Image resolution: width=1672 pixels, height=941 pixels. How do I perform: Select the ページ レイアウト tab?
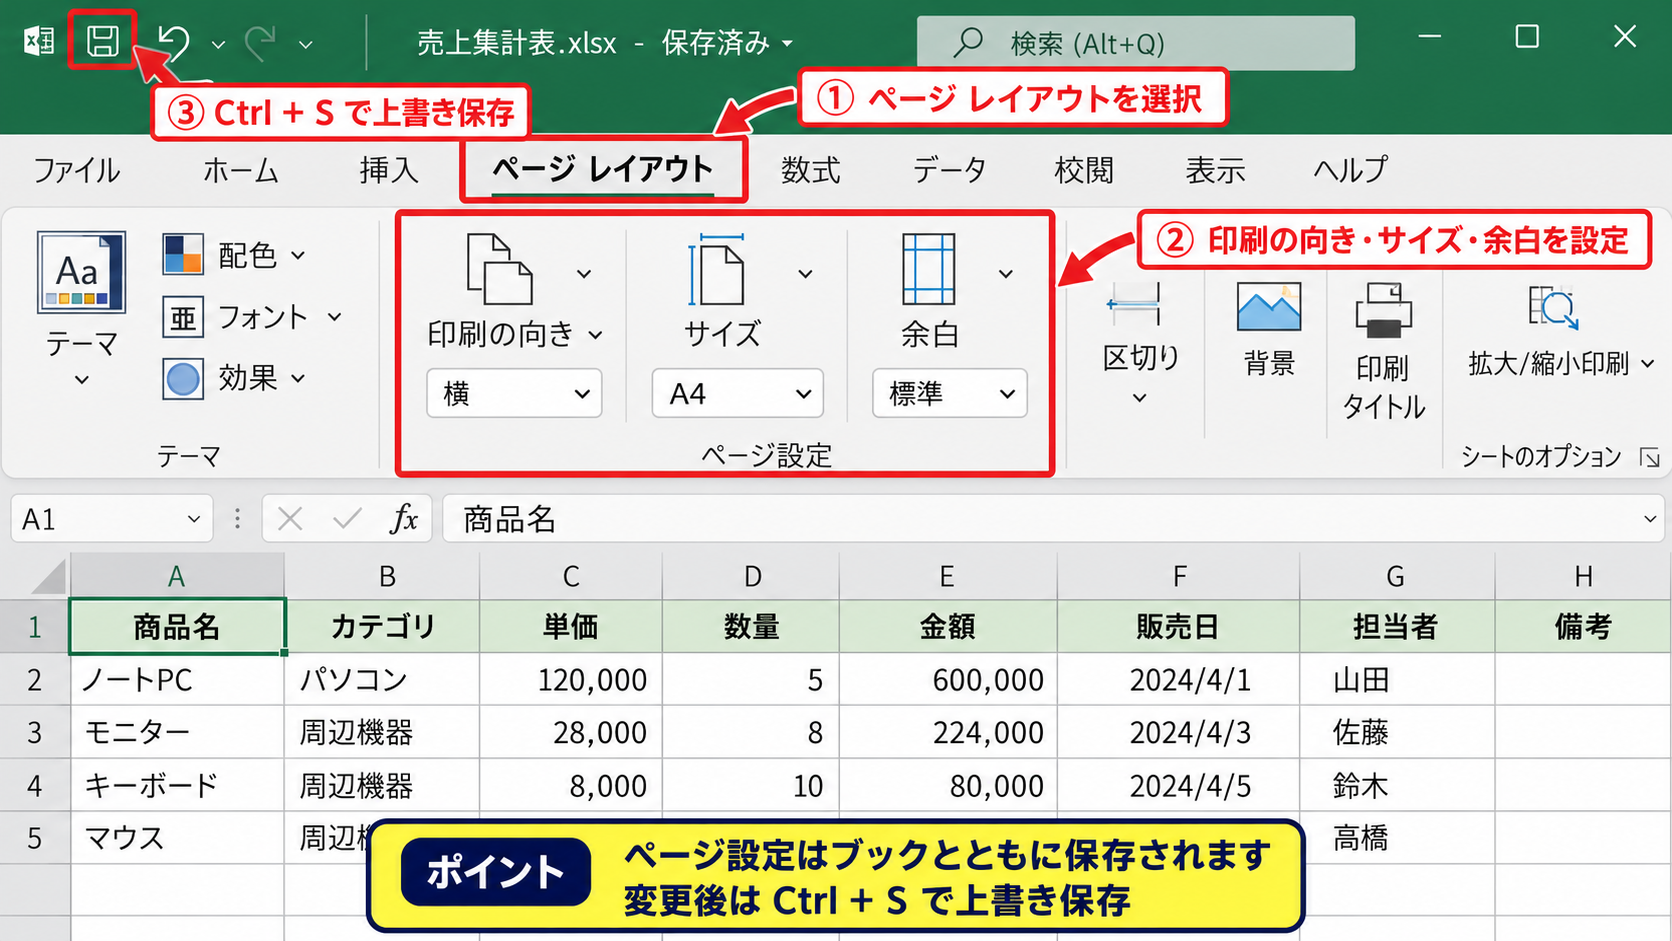[x=603, y=169]
